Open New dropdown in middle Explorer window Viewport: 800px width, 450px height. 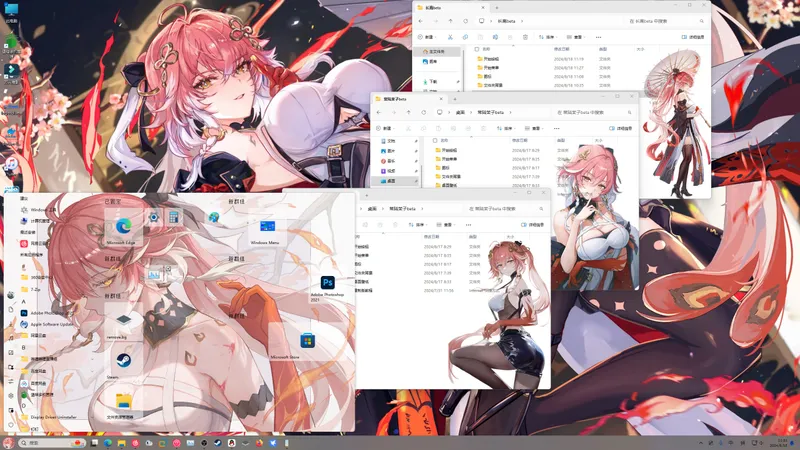coord(385,129)
